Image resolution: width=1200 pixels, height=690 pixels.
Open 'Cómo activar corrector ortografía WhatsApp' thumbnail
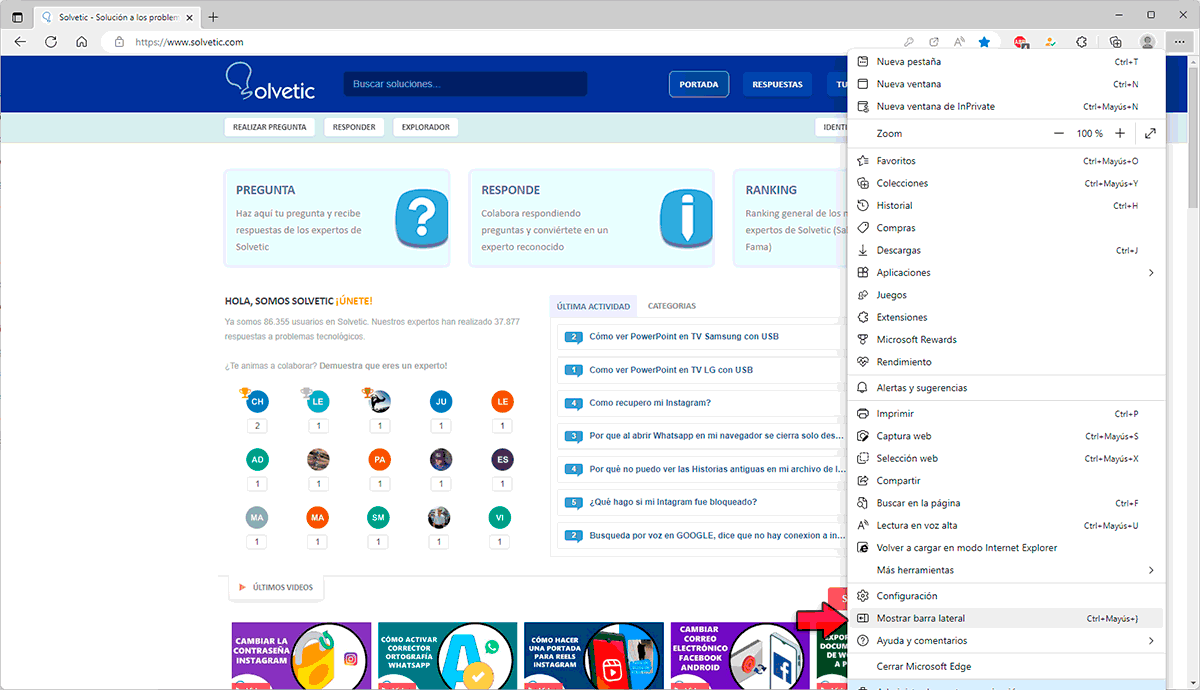click(x=447, y=656)
